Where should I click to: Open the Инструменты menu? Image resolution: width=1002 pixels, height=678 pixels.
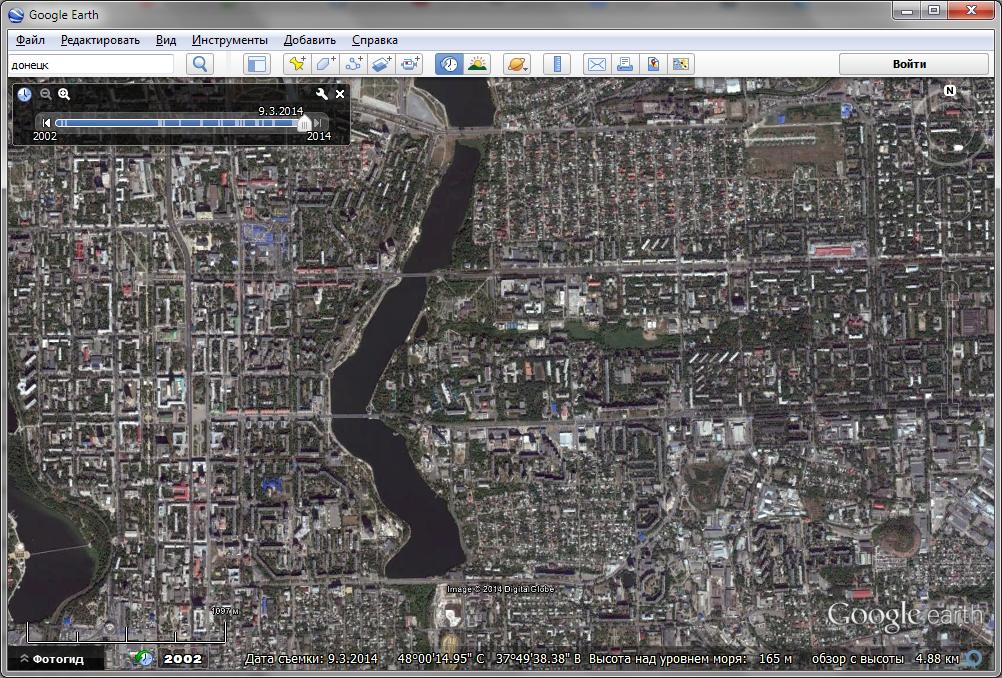point(230,40)
